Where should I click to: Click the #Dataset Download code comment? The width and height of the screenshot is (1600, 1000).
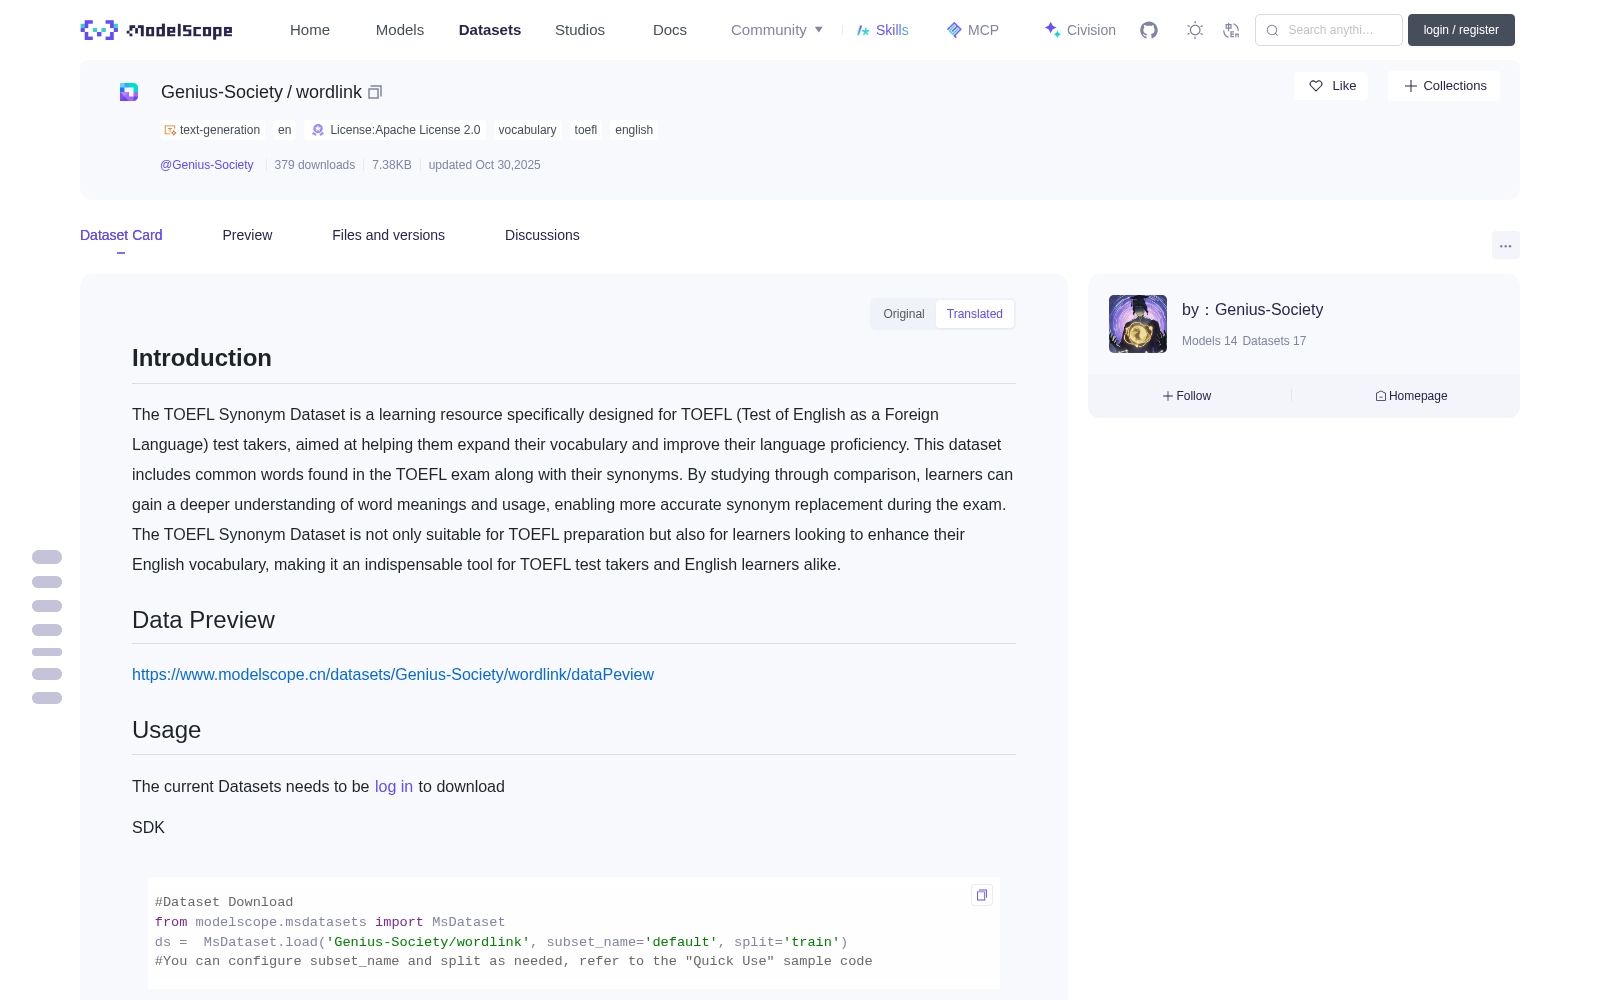point(224,902)
